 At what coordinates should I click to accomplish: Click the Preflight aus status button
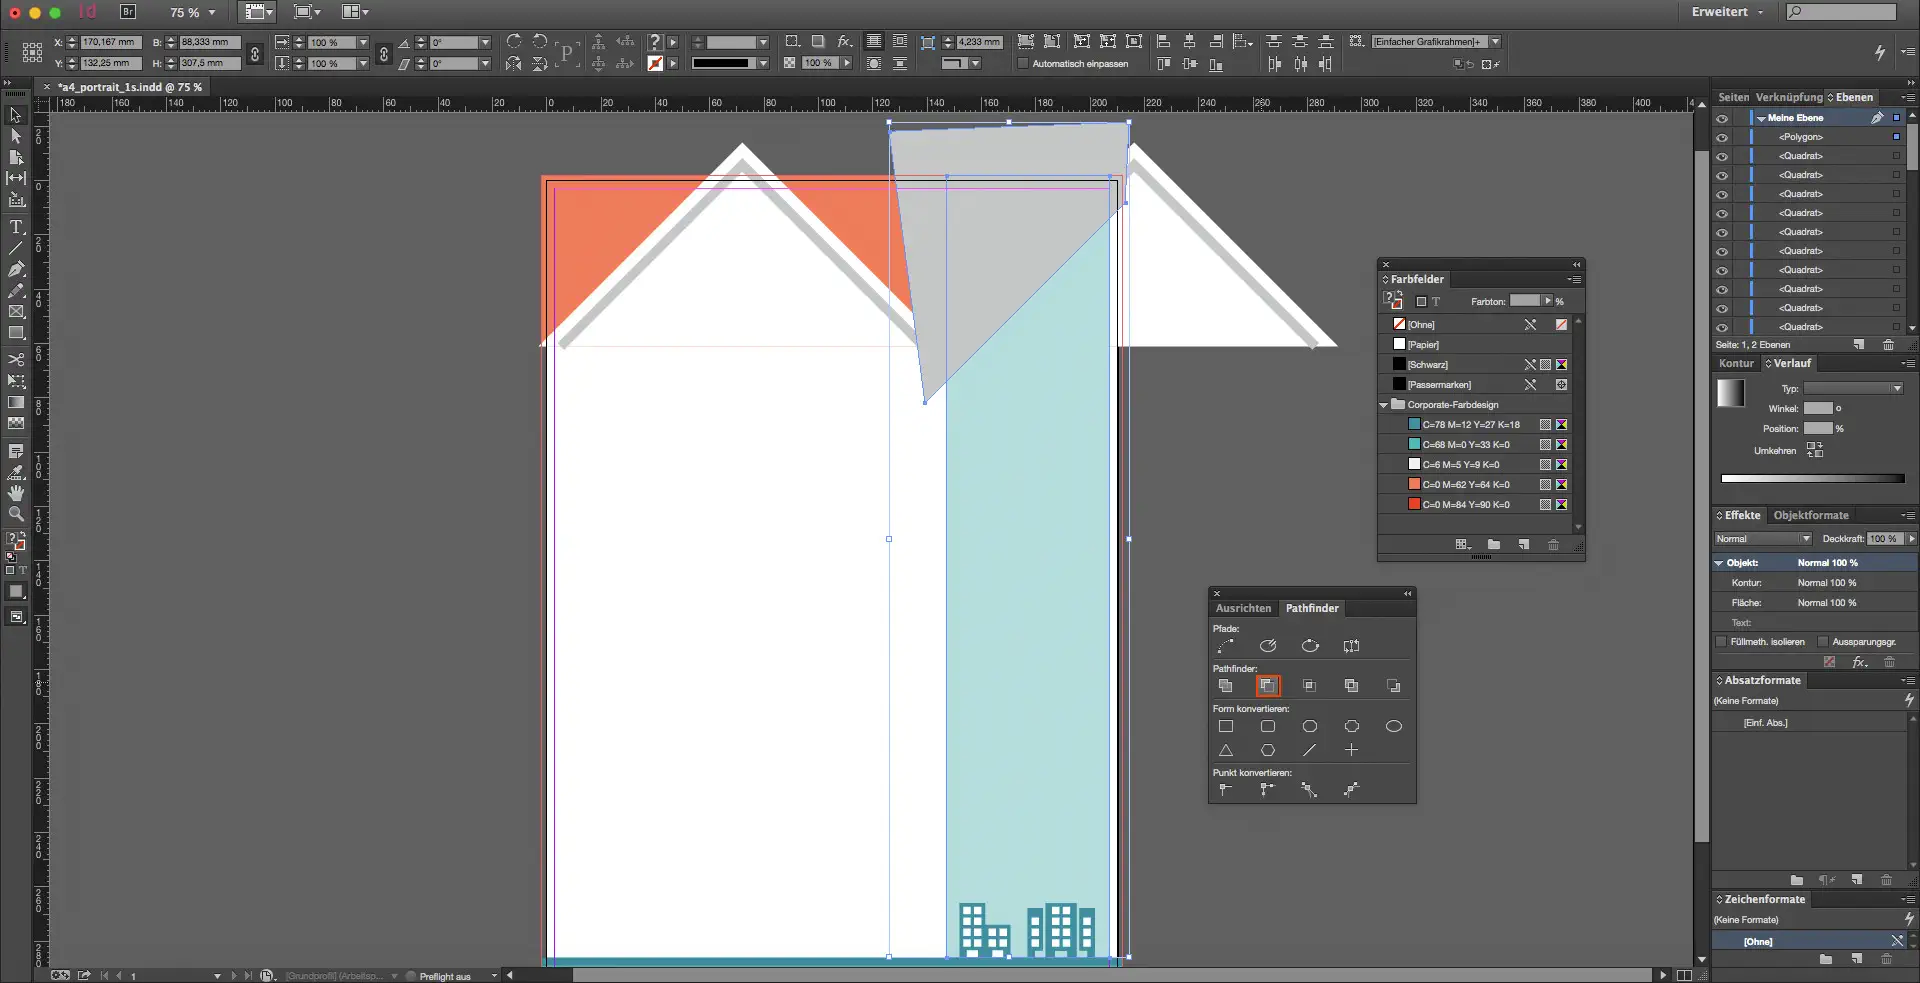(444, 976)
